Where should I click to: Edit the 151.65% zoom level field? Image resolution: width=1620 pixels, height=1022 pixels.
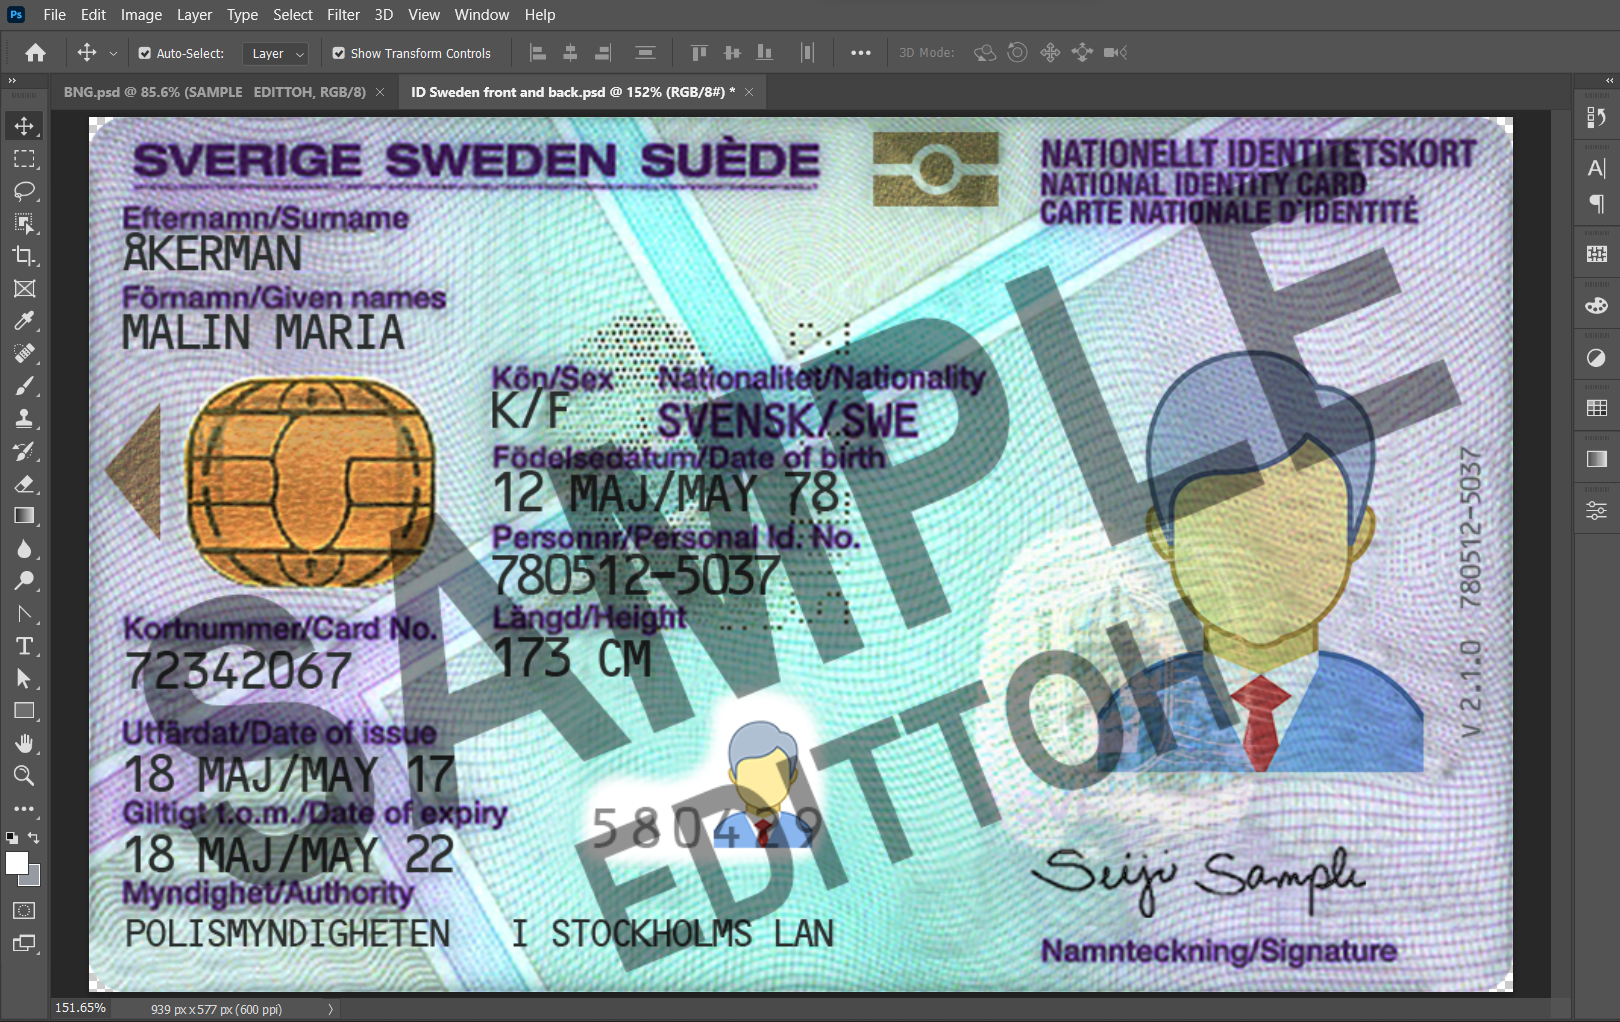(80, 1008)
